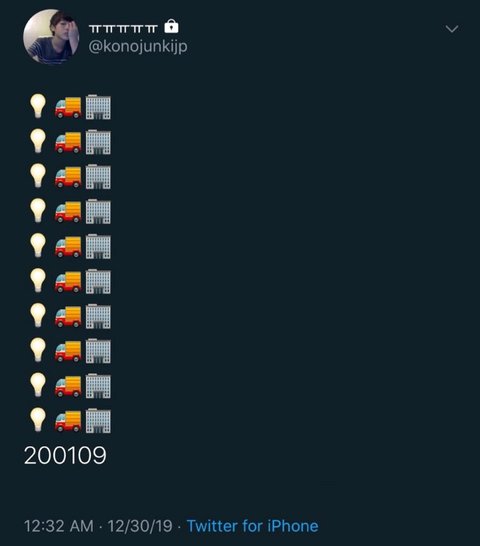The width and height of the screenshot is (480, 546).
Task: Click the office building emoji just above 200109
Action: [98, 420]
